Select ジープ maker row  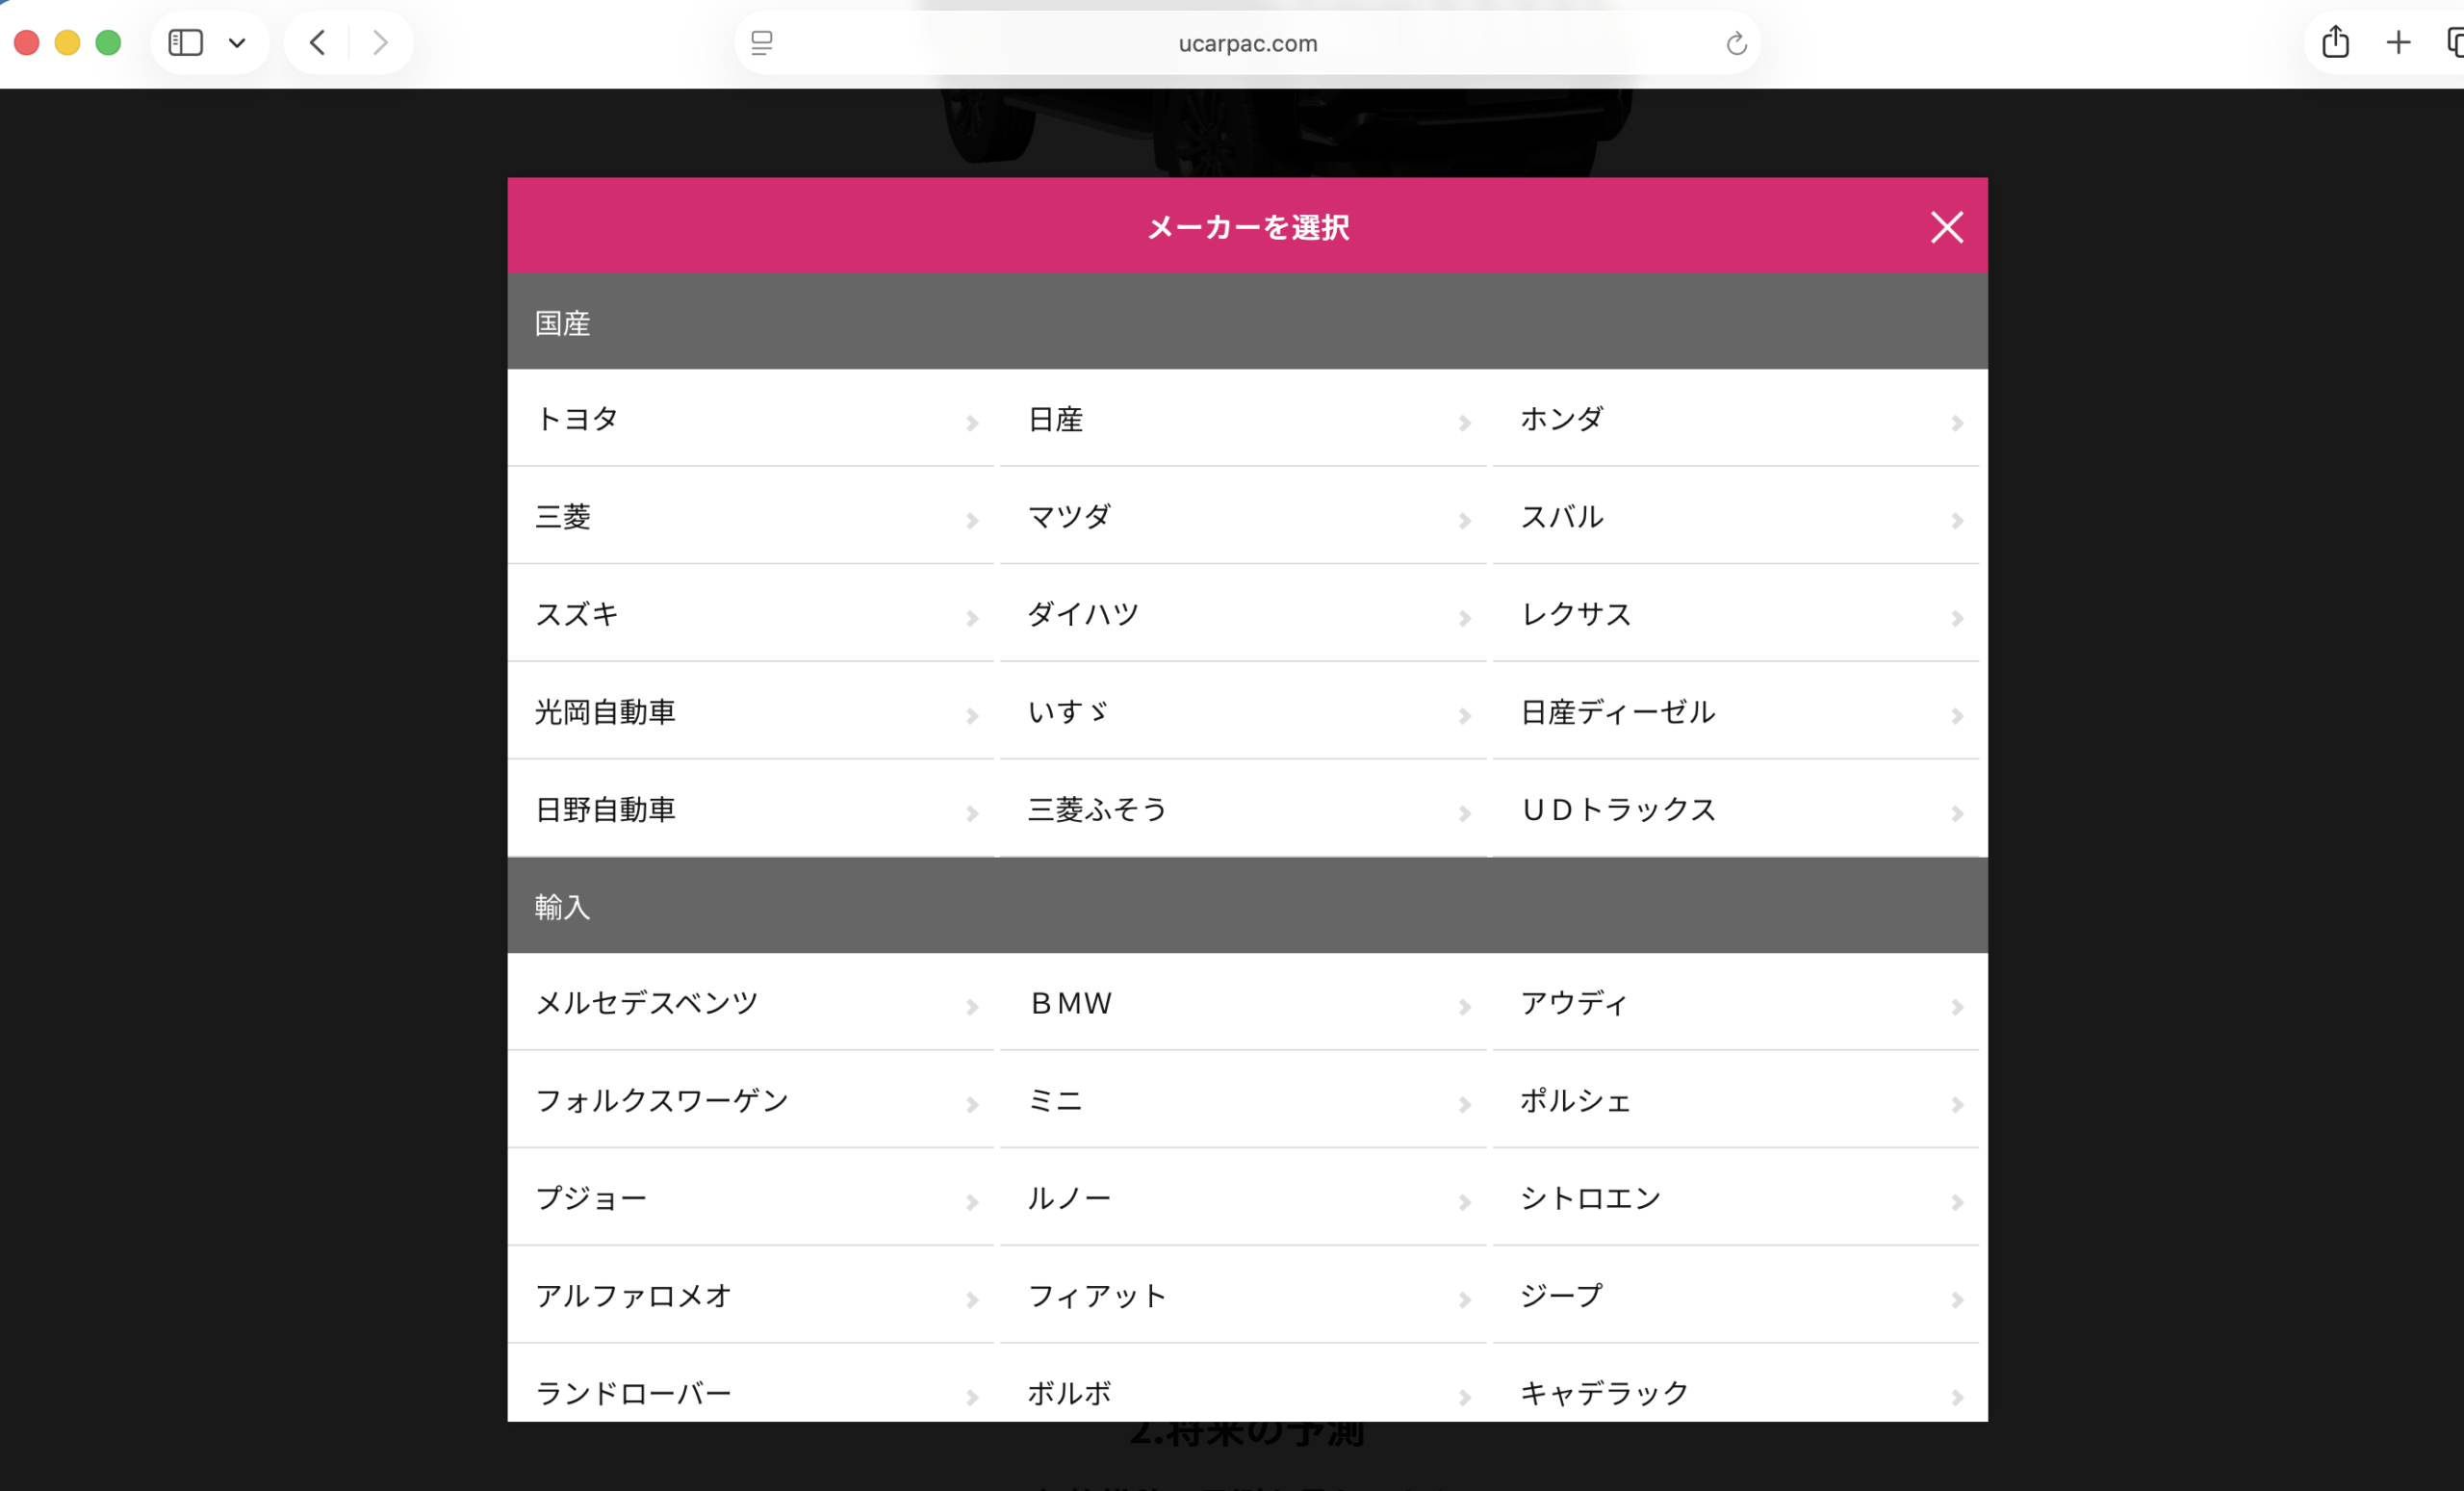pyautogui.click(x=1736, y=1296)
